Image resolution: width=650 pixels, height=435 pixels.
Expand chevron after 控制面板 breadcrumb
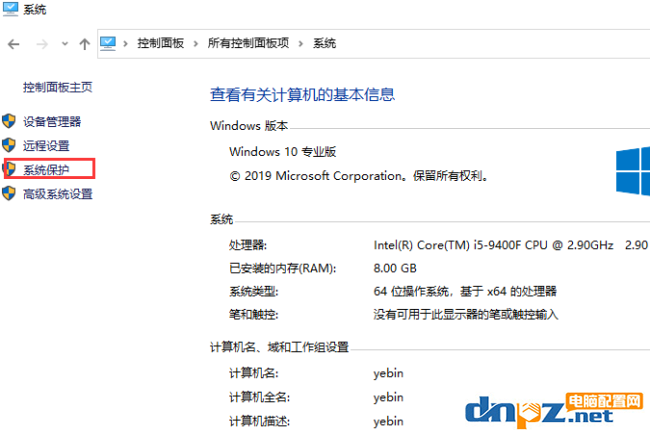pos(196,44)
